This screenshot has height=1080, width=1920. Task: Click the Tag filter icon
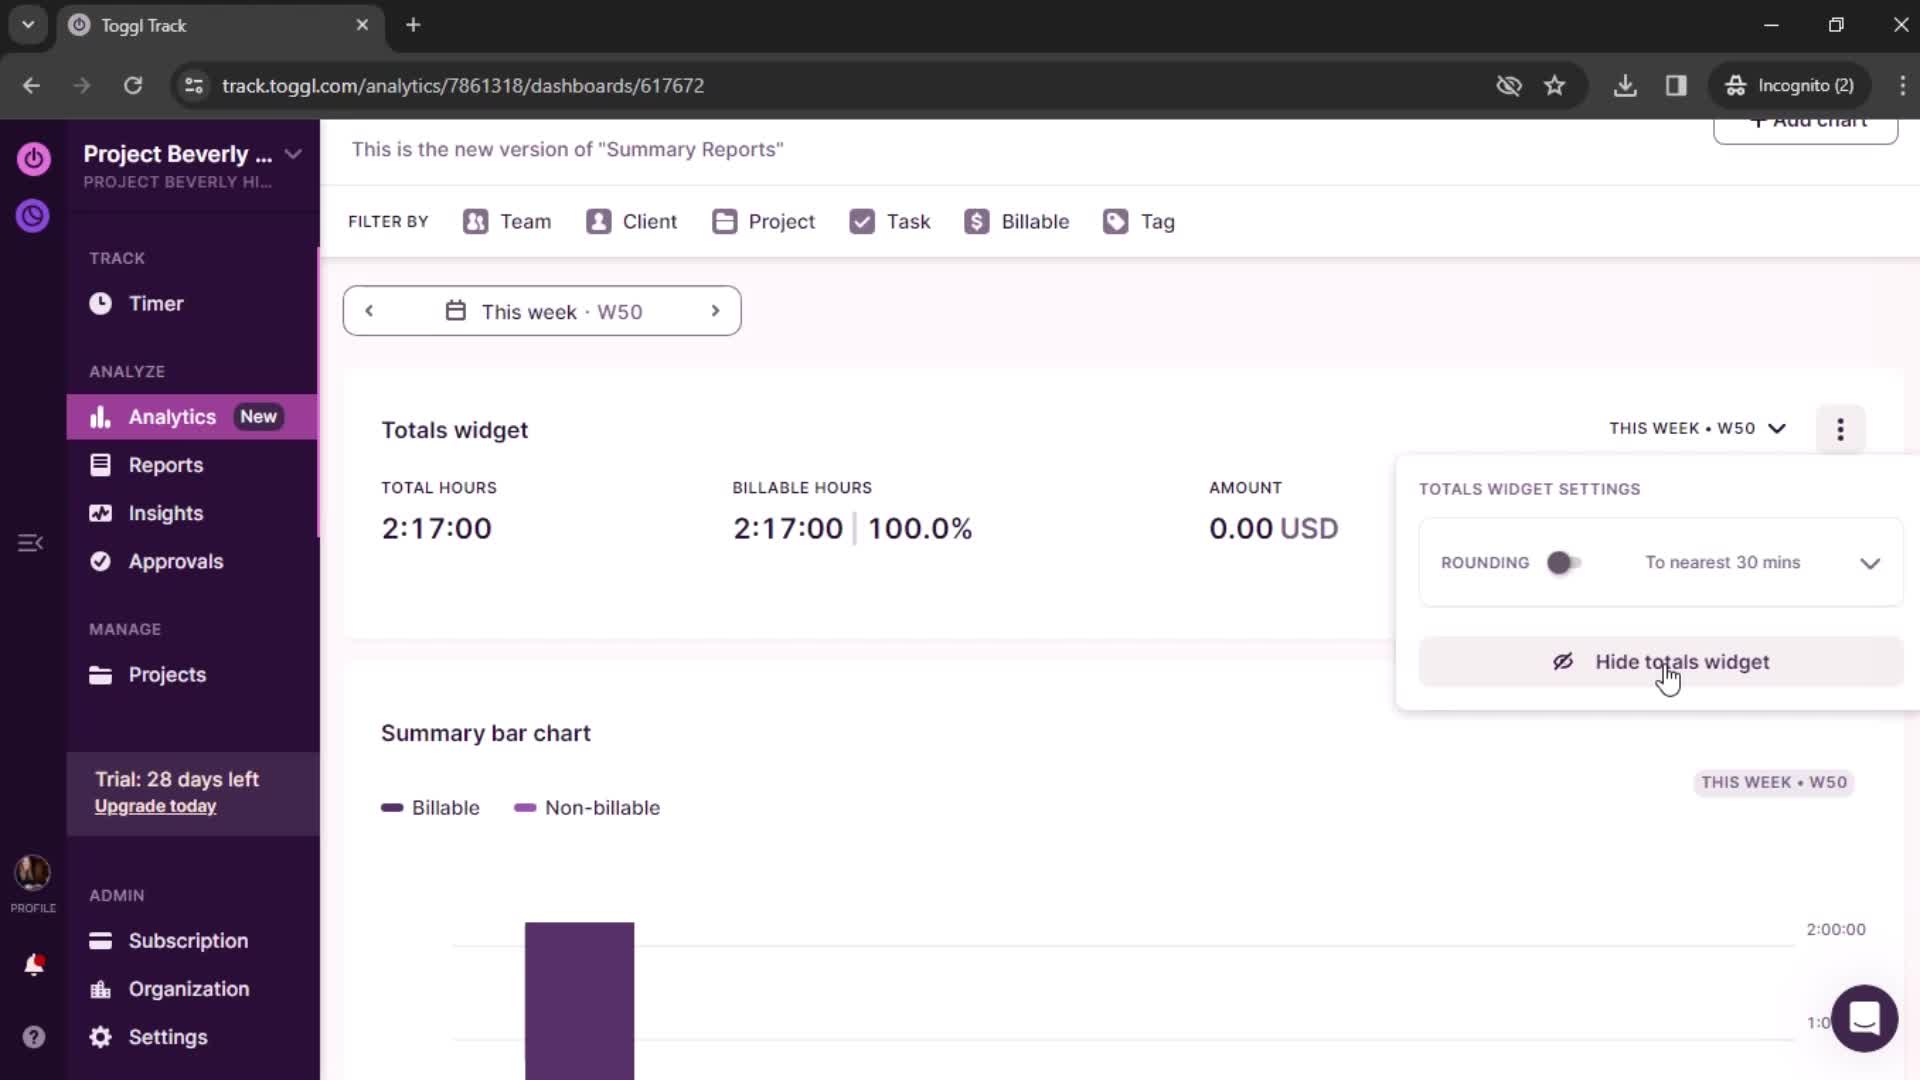[x=1116, y=222]
